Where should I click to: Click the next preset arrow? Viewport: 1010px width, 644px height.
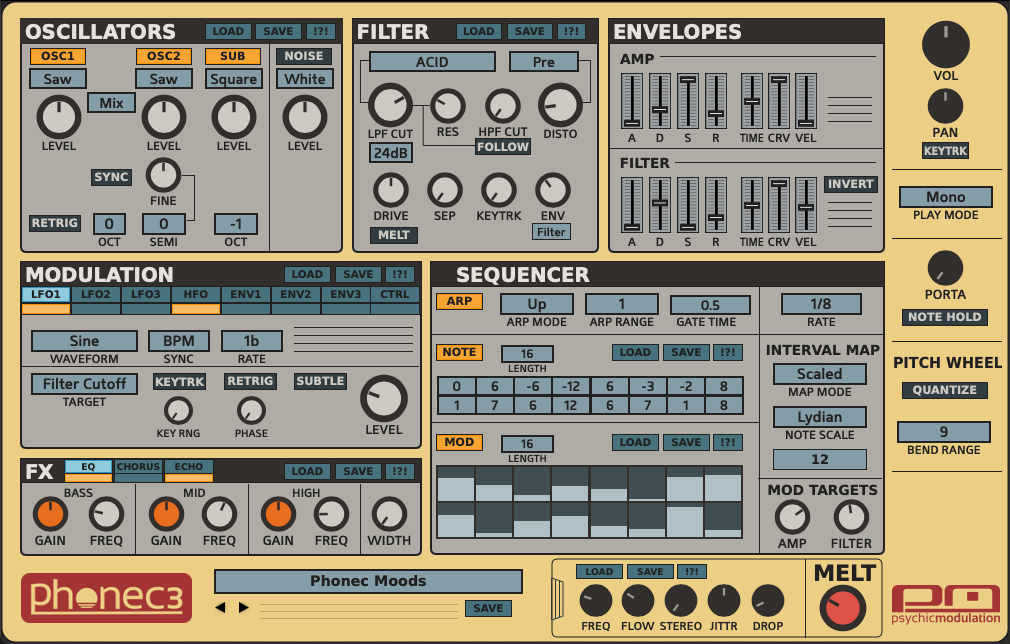(x=243, y=607)
